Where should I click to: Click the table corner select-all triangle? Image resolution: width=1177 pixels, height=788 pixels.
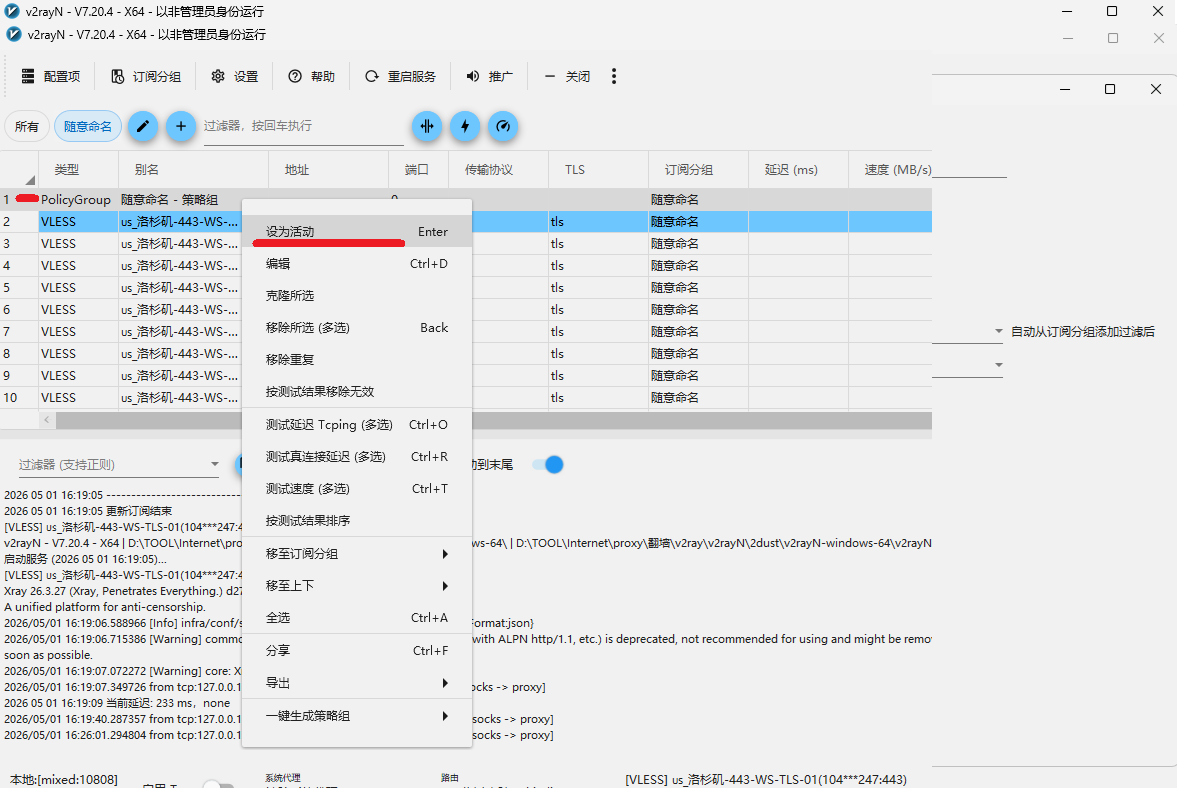pos(30,180)
